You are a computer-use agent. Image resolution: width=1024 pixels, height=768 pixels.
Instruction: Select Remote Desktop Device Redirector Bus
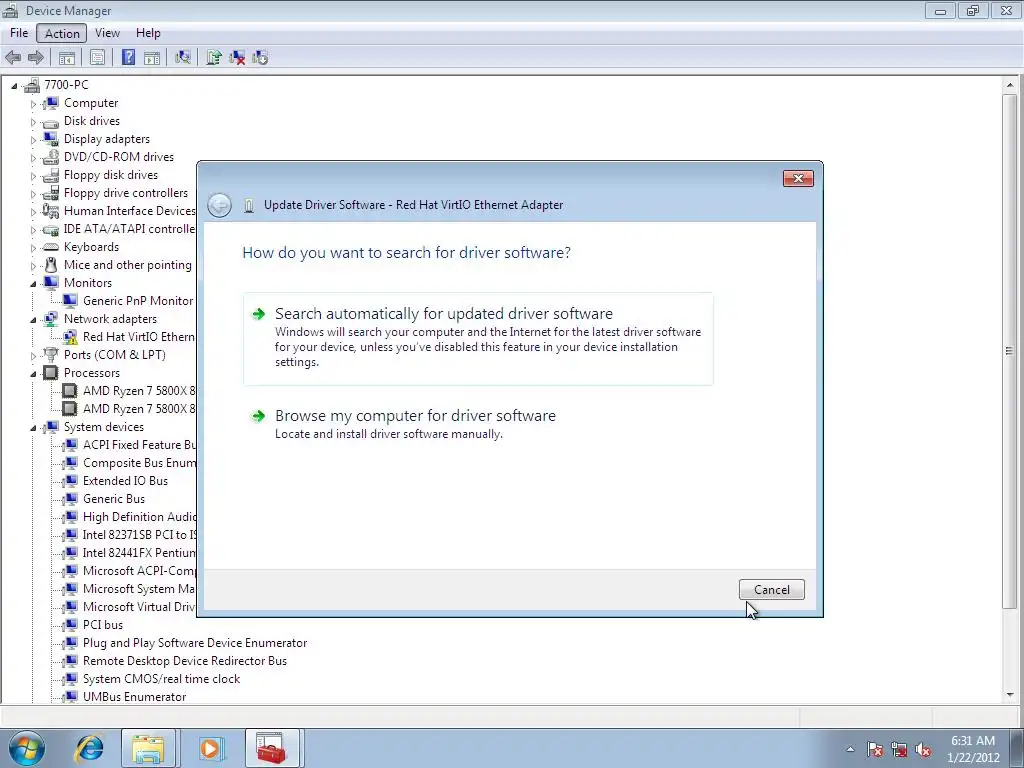click(x=185, y=661)
